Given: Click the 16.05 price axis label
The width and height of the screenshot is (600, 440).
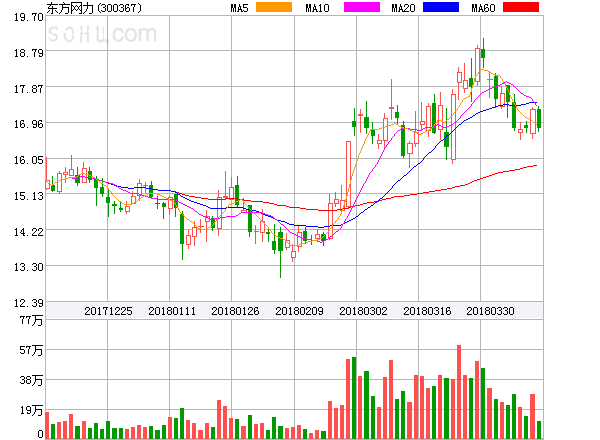Looking at the screenshot, I should [x=29, y=160].
